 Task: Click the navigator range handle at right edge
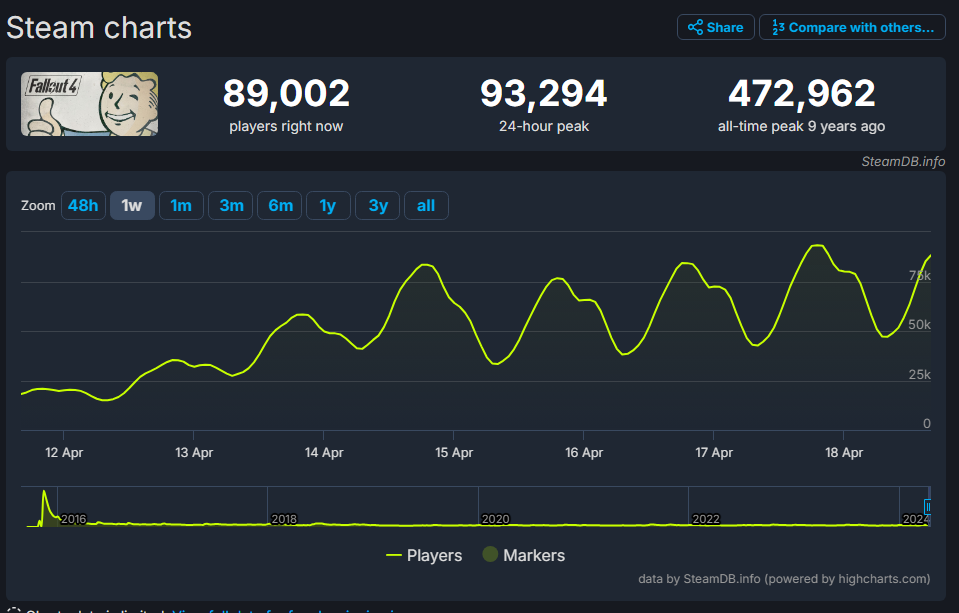click(927, 507)
